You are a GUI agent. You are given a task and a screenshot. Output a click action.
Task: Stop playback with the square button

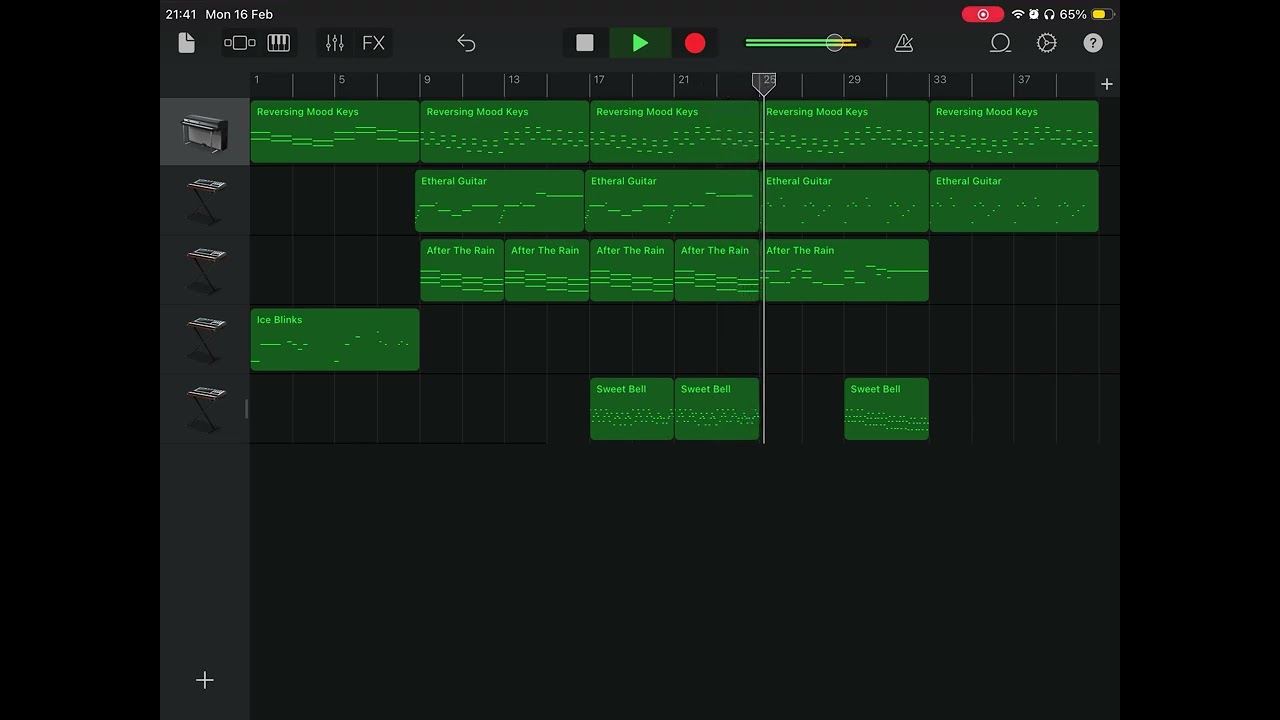coord(585,43)
